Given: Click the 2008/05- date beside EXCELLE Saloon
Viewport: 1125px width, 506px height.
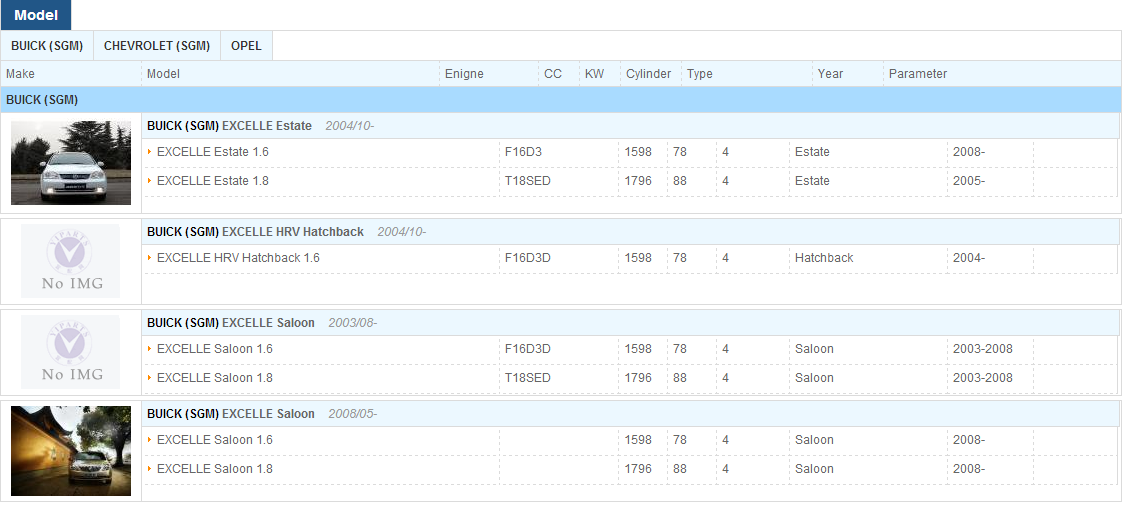Looking at the screenshot, I should tap(352, 414).
